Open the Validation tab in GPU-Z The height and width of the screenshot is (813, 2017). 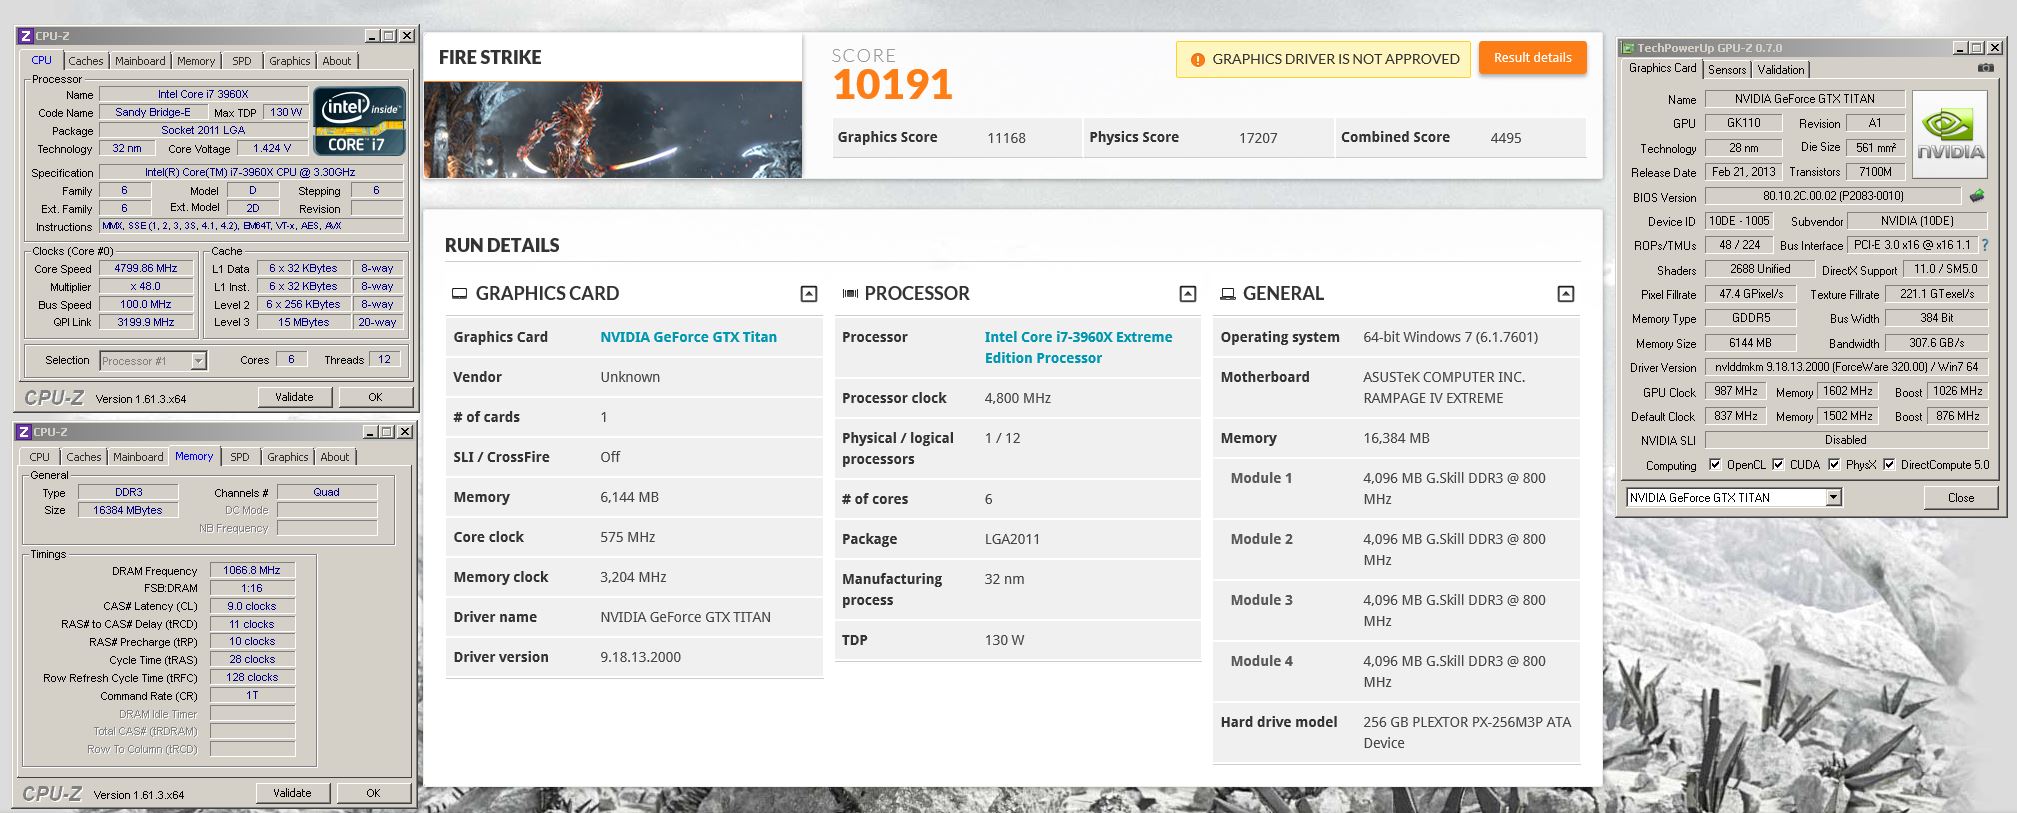point(1781,69)
